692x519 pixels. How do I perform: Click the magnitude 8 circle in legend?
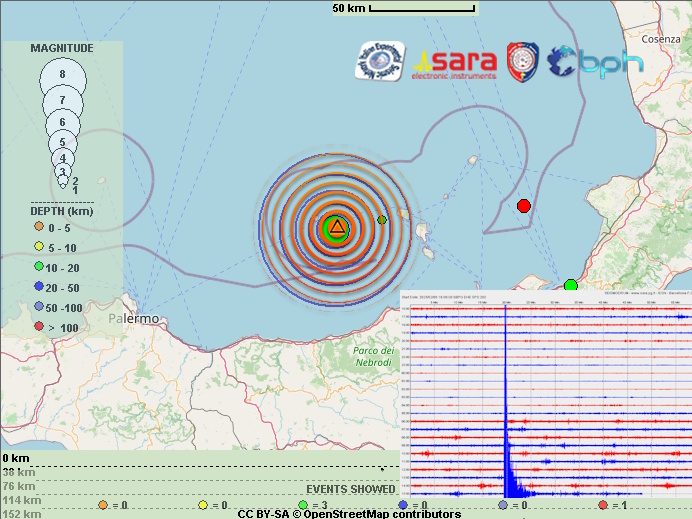63,75
